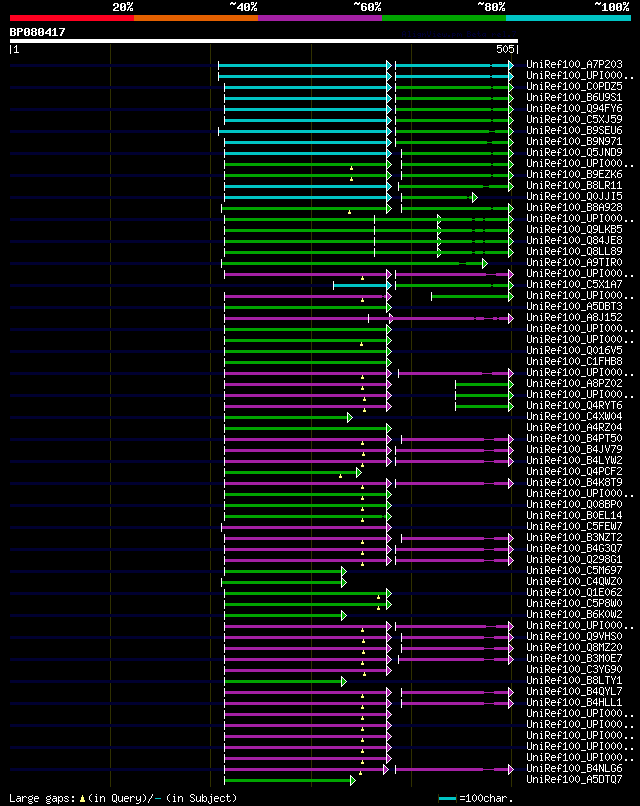
Task: Select hit label UniRef100_Q4RYT6
Action: 574,405
